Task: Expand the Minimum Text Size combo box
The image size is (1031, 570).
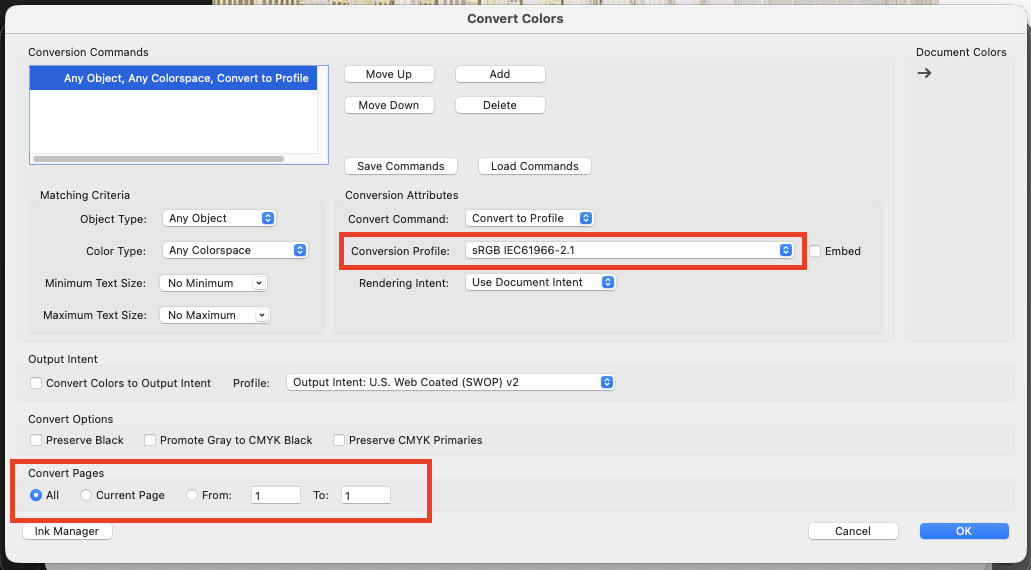Action: coord(214,283)
